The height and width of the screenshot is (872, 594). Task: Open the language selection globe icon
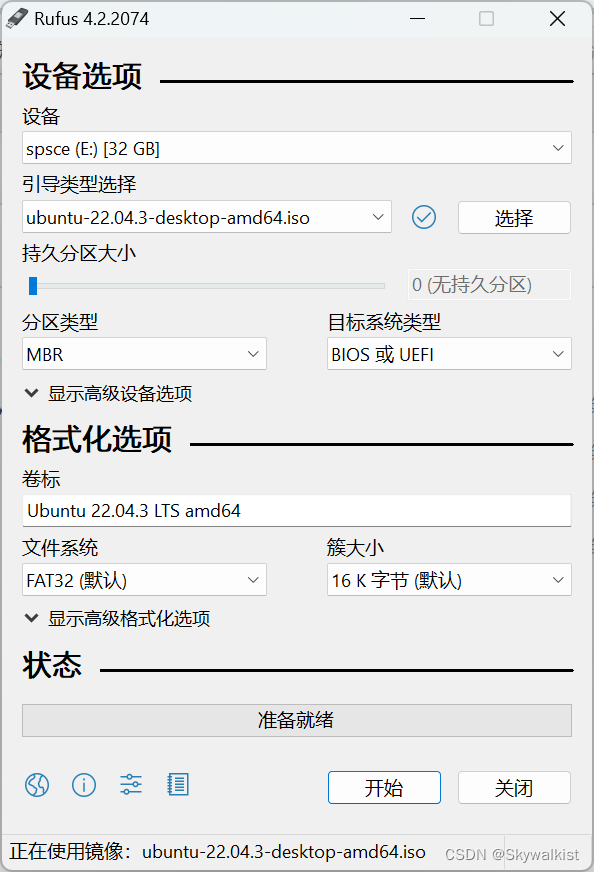[x=37, y=785]
